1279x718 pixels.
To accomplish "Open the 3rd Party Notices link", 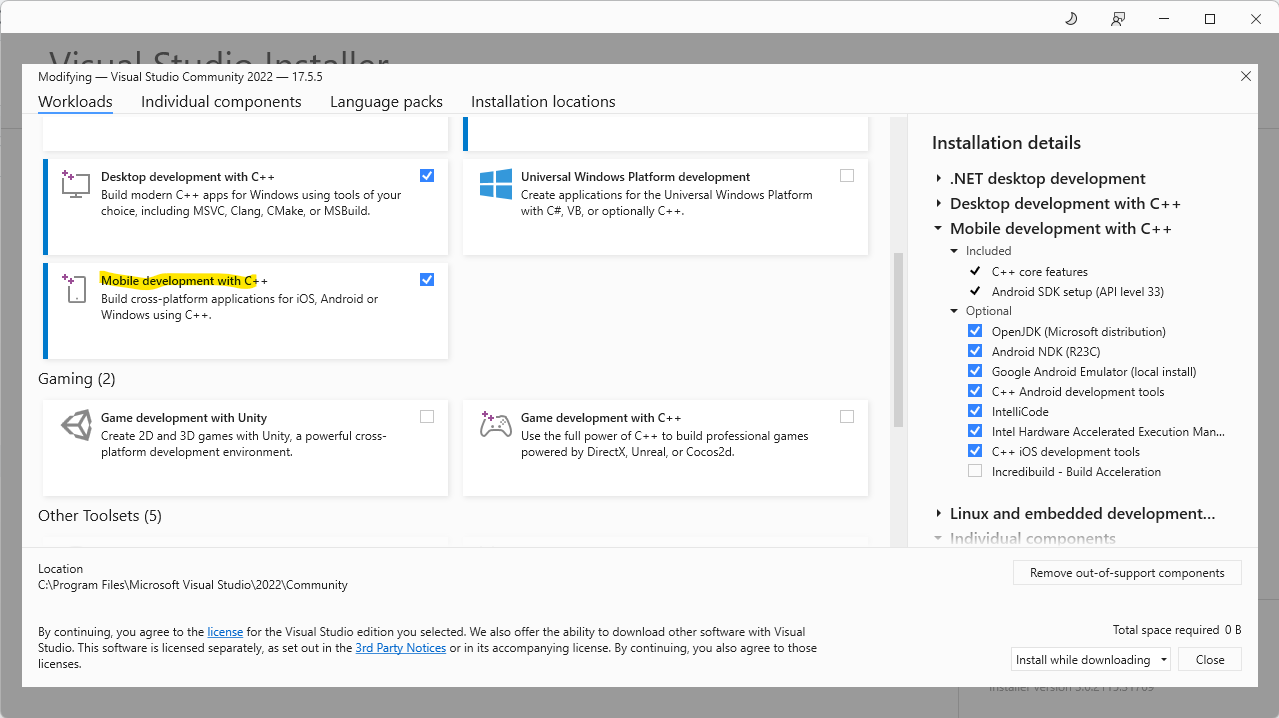I will pyautogui.click(x=400, y=647).
